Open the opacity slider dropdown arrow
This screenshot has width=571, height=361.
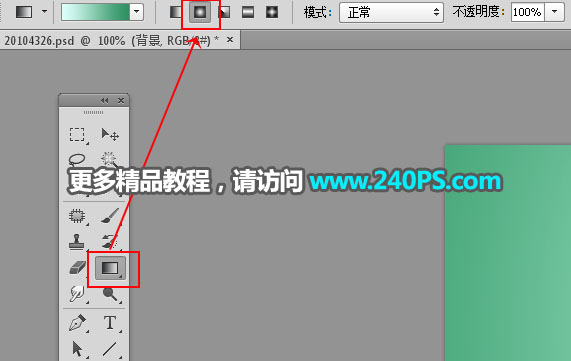point(554,12)
